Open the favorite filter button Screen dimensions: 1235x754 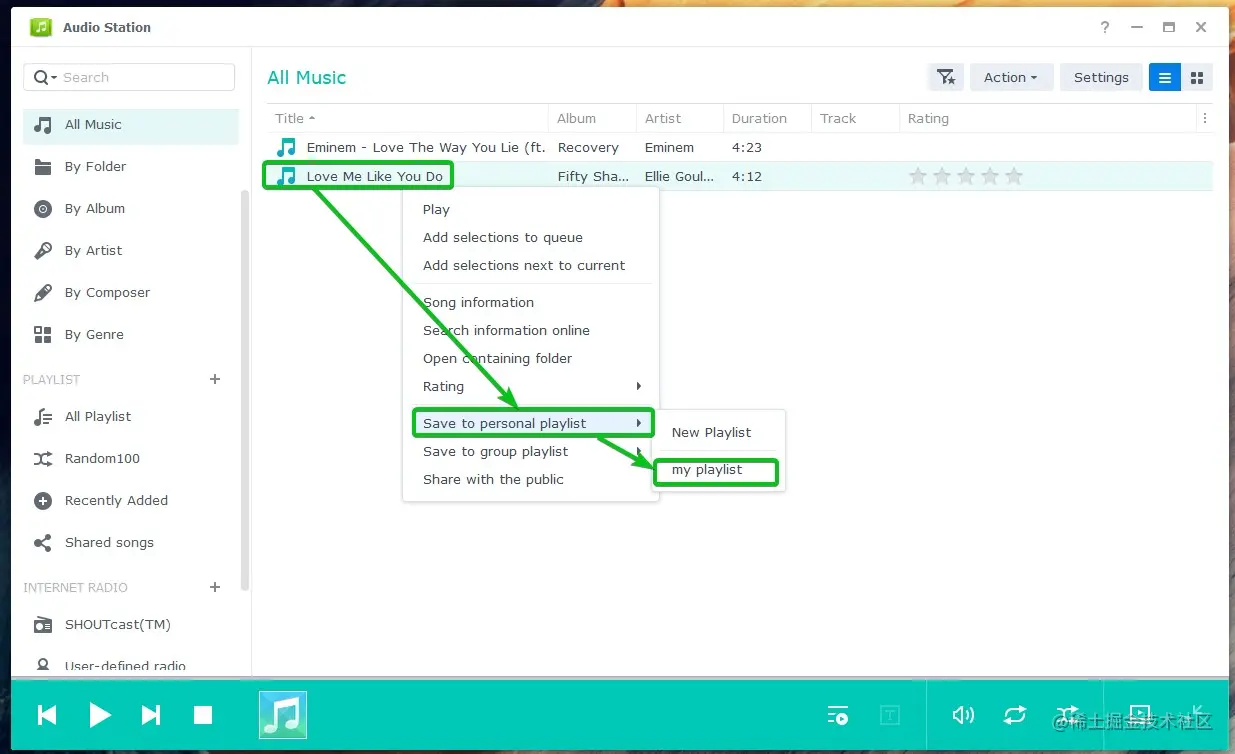(x=946, y=77)
